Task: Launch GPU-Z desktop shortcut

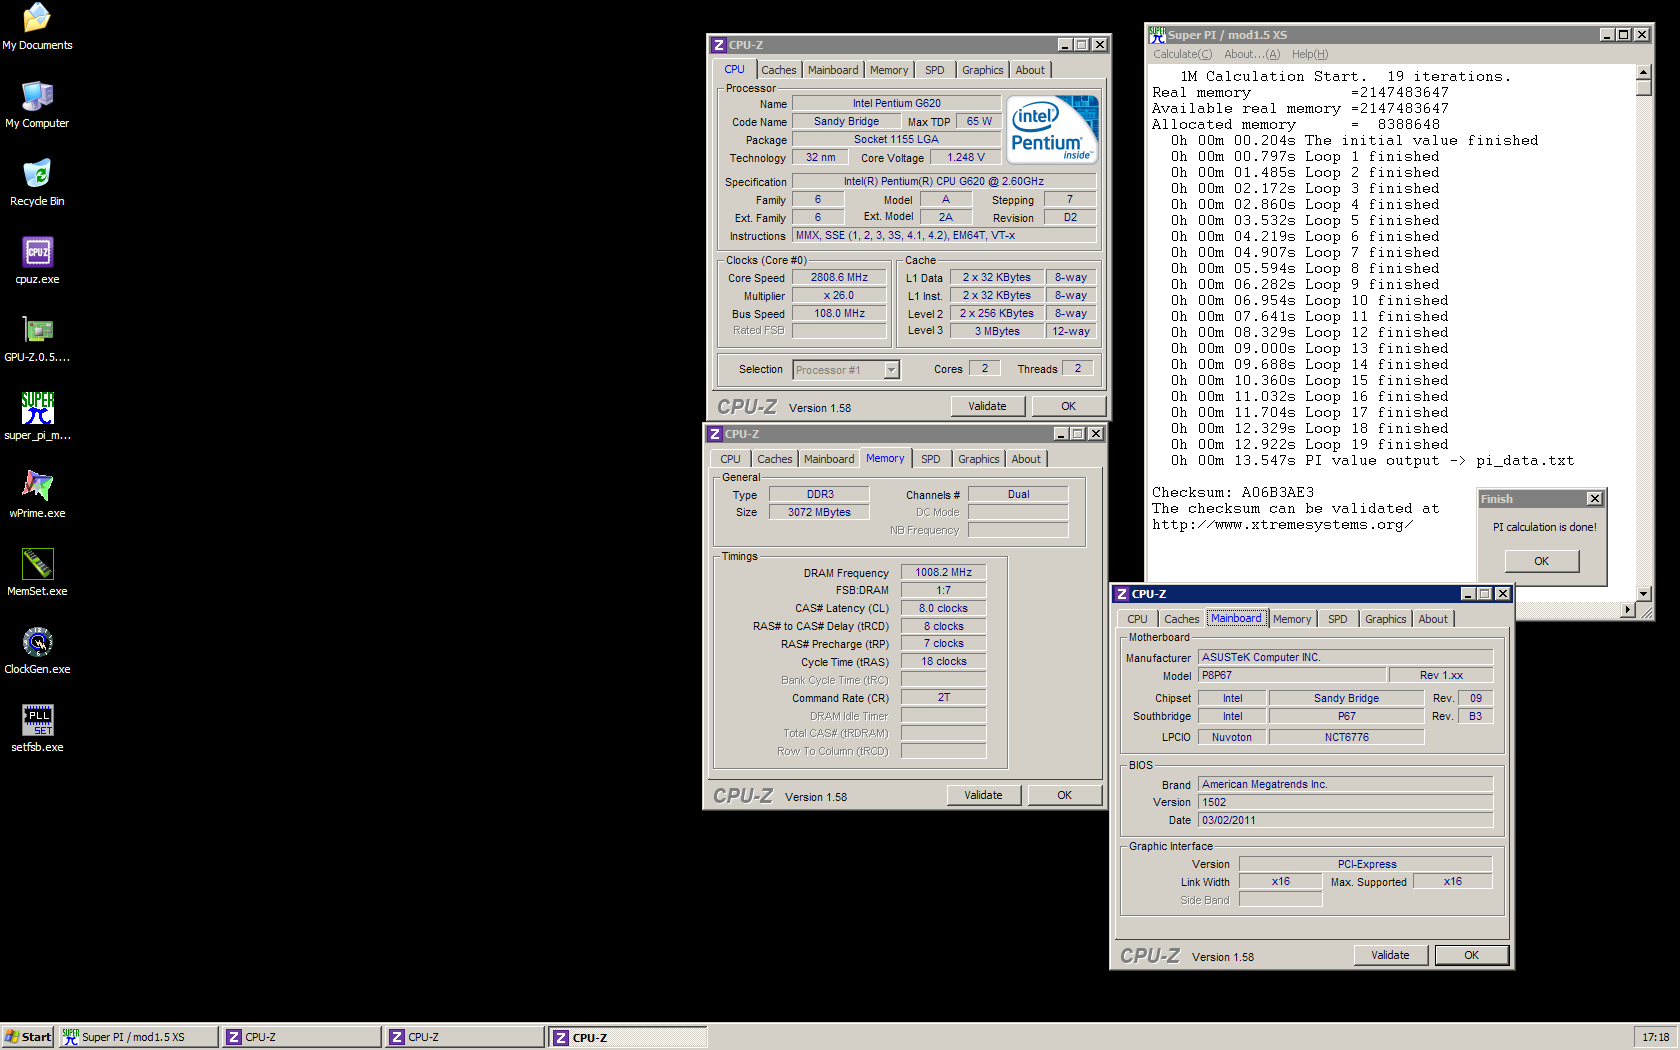Action: pyautogui.click(x=37, y=338)
